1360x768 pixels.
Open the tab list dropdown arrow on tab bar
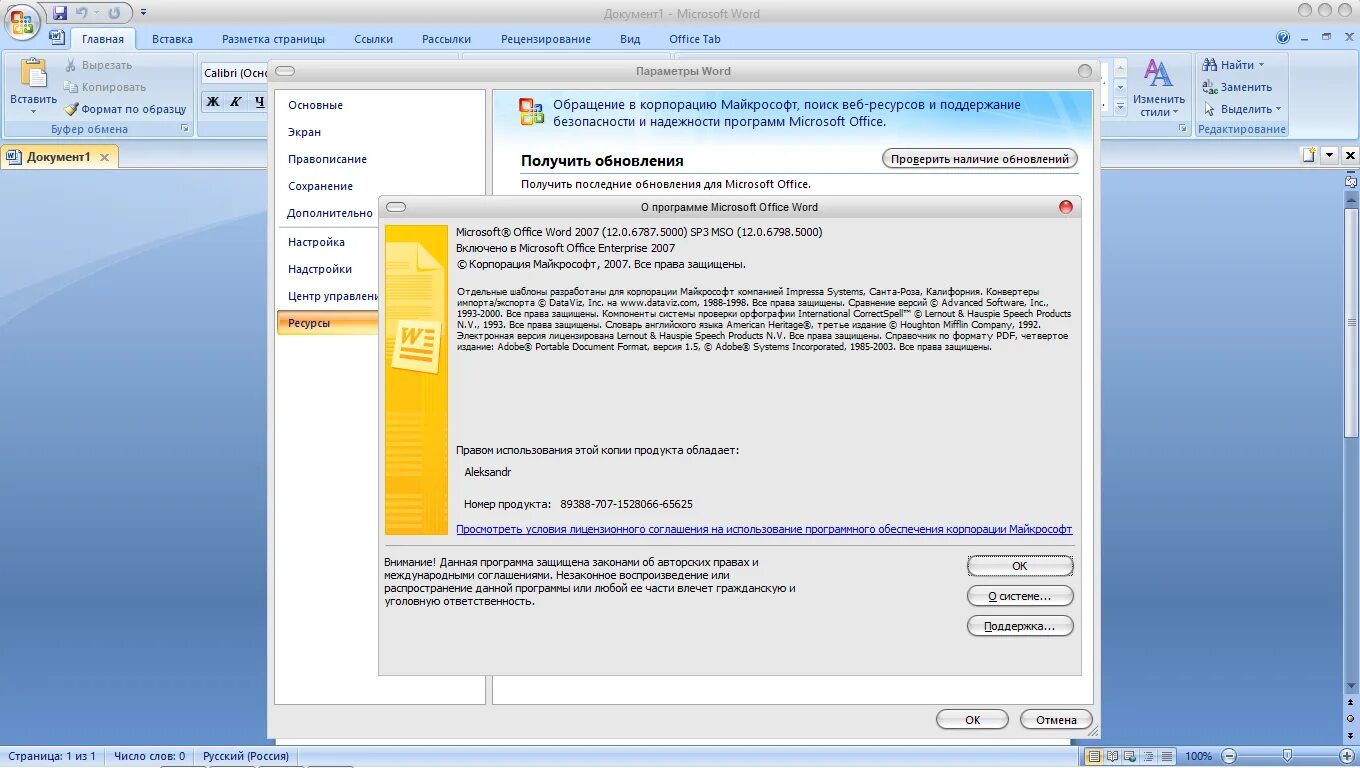pos(1330,155)
